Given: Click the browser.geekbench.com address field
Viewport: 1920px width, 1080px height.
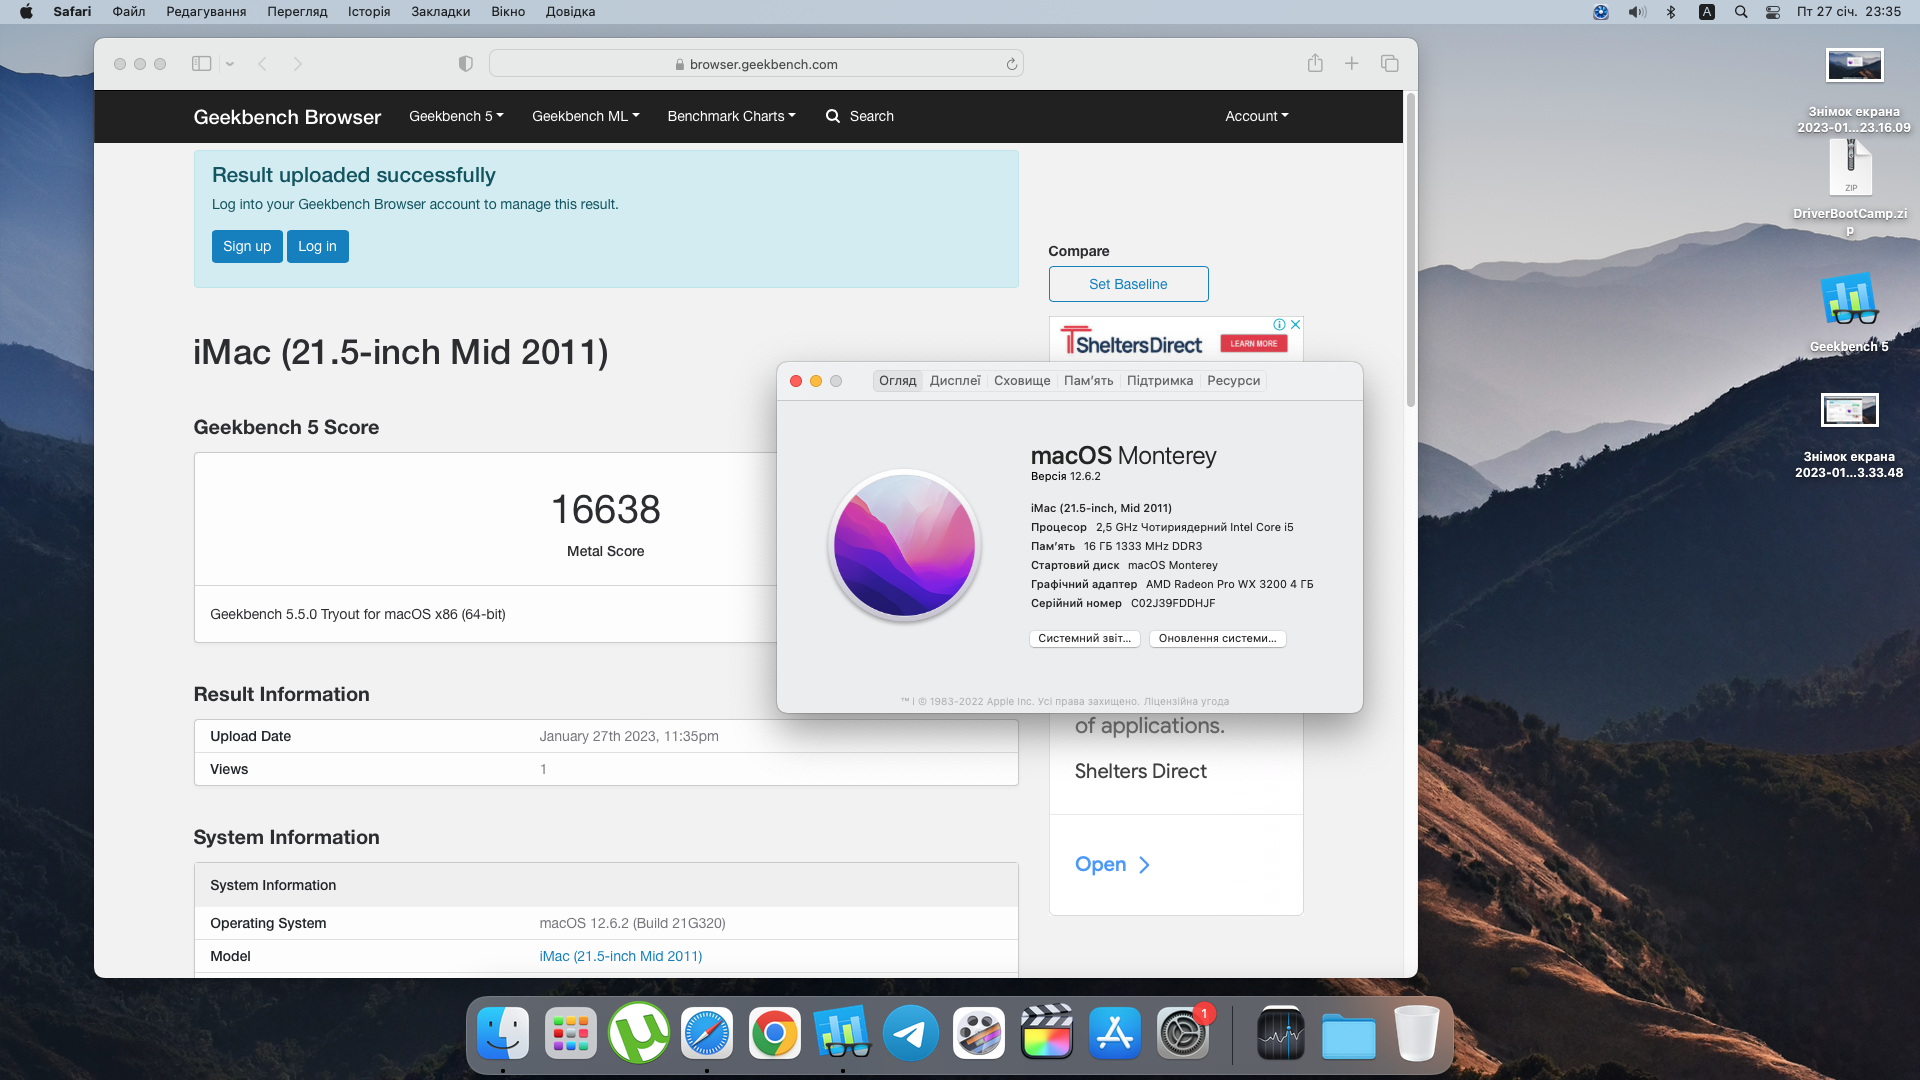Looking at the screenshot, I should point(756,64).
